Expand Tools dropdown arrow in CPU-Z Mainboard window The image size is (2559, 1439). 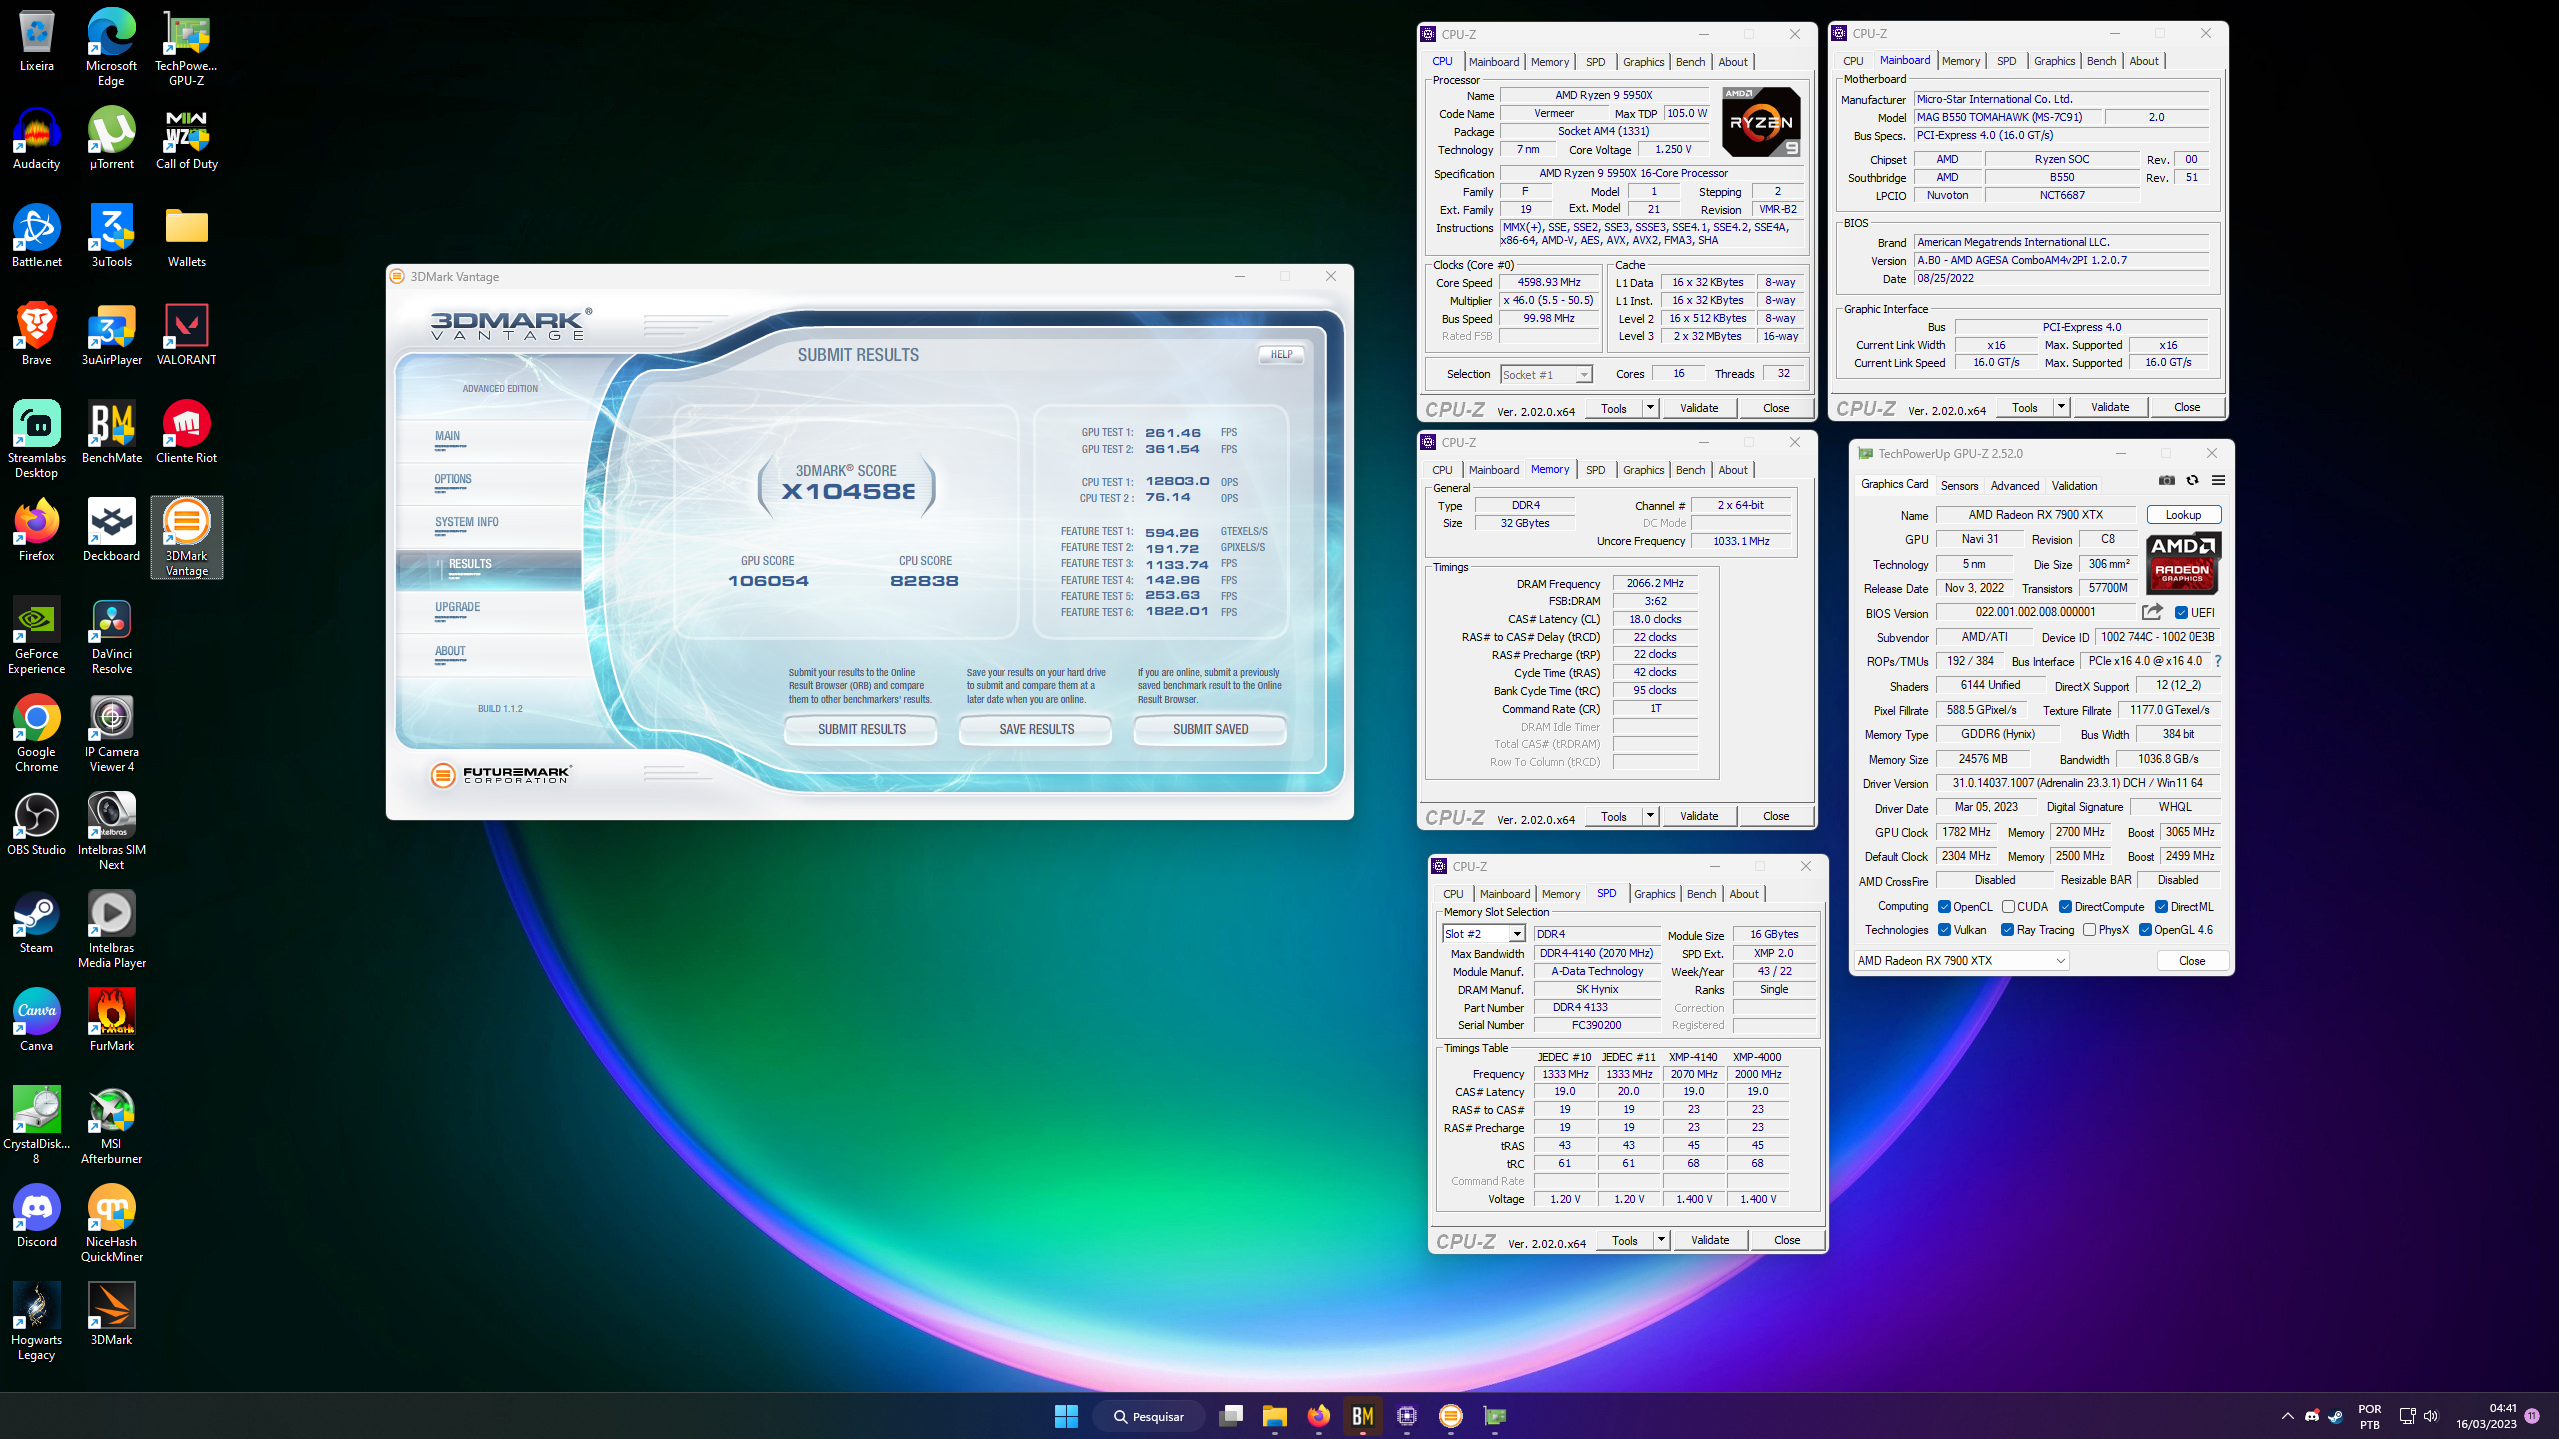pos(2061,407)
